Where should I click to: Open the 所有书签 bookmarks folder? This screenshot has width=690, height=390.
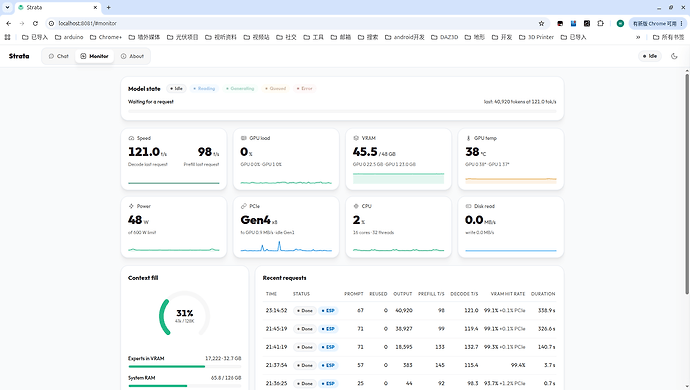click(668, 37)
